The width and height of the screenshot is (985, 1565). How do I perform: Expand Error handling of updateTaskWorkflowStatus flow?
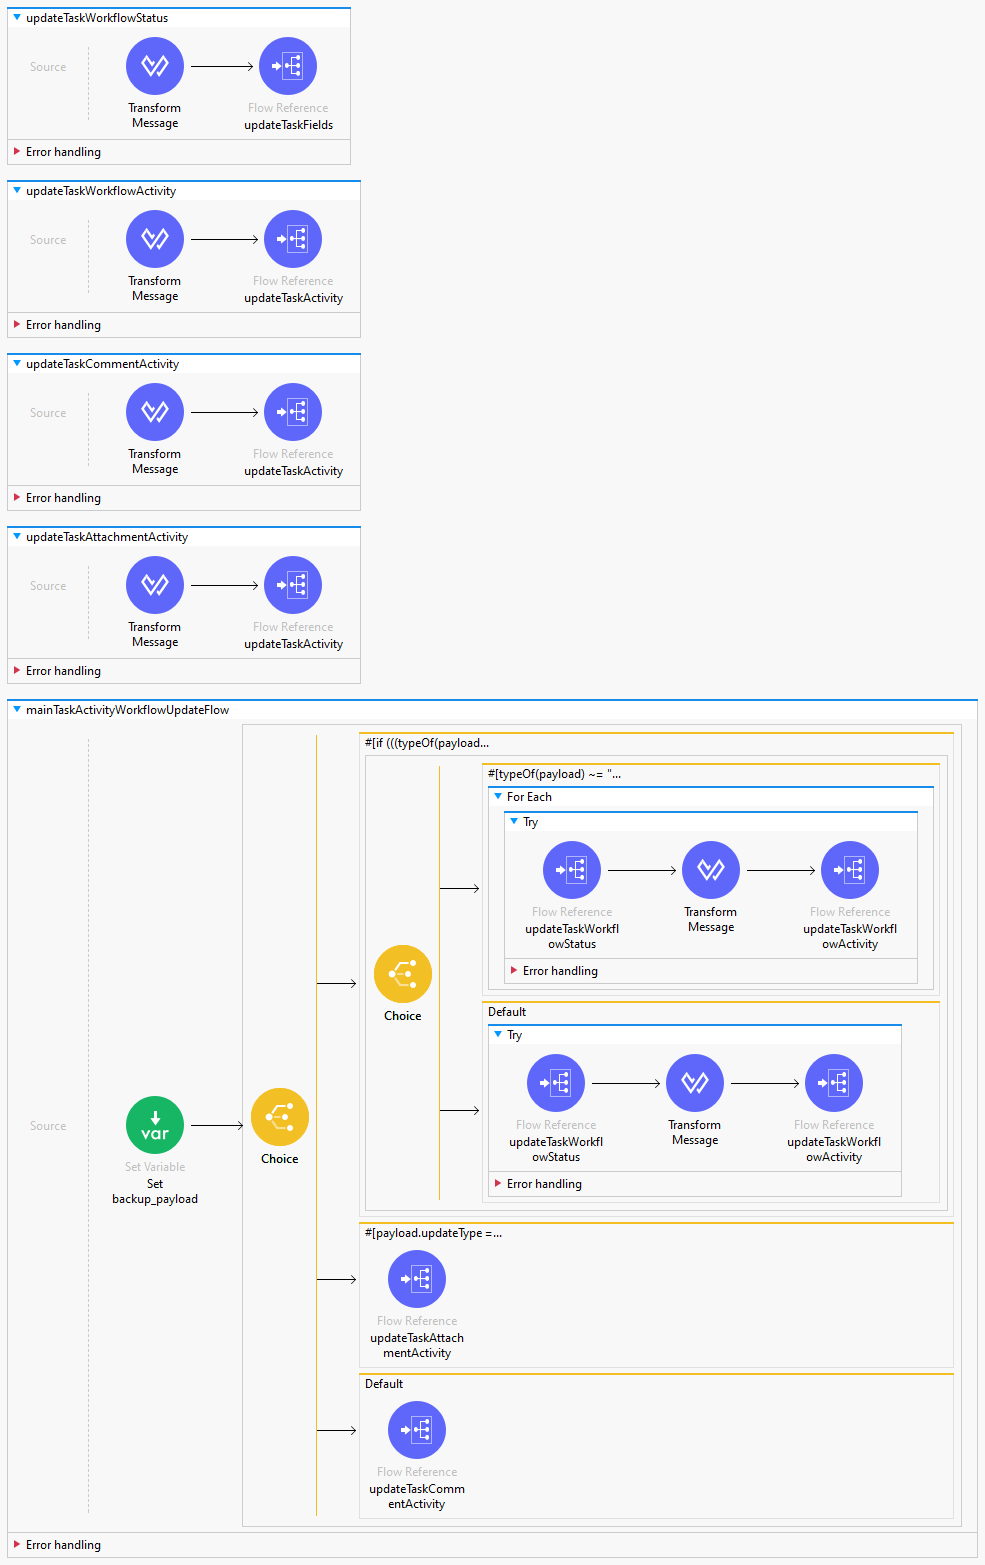pos(17,152)
